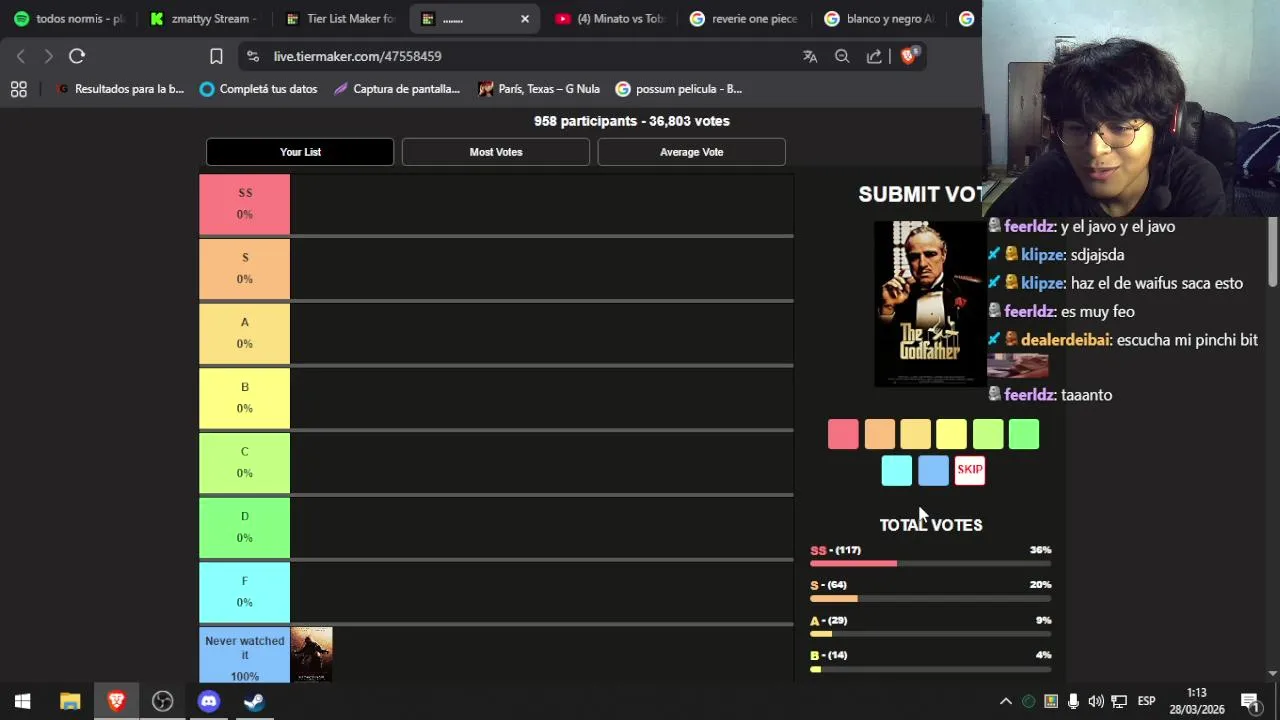1280x720 pixels.
Task: Vote 'Never watched it' with blue swatch
Action: (933, 470)
